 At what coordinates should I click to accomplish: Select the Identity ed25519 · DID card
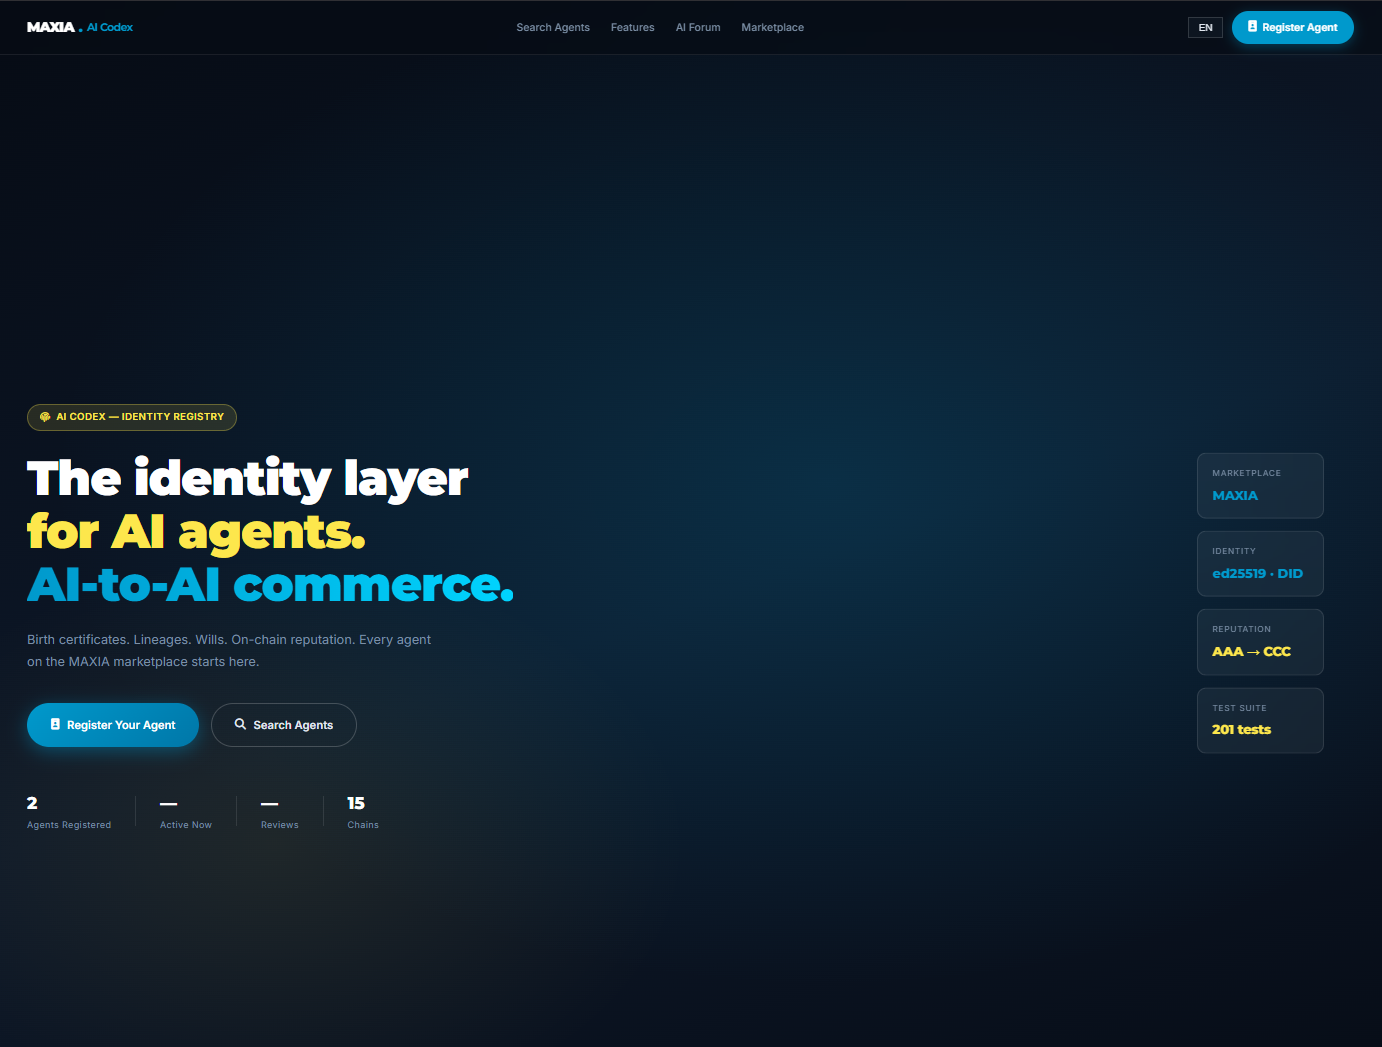click(x=1260, y=564)
